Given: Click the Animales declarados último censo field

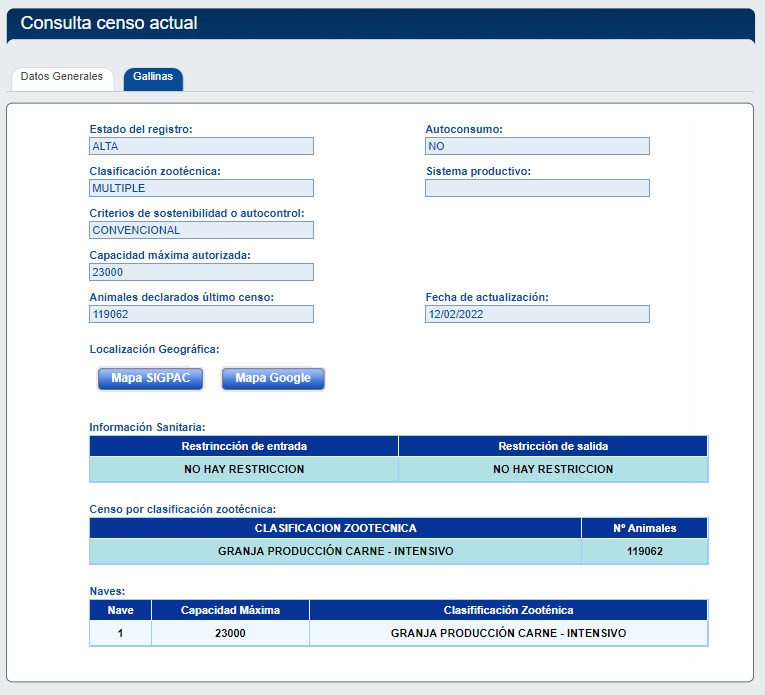Looking at the screenshot, I should point(201,314).
